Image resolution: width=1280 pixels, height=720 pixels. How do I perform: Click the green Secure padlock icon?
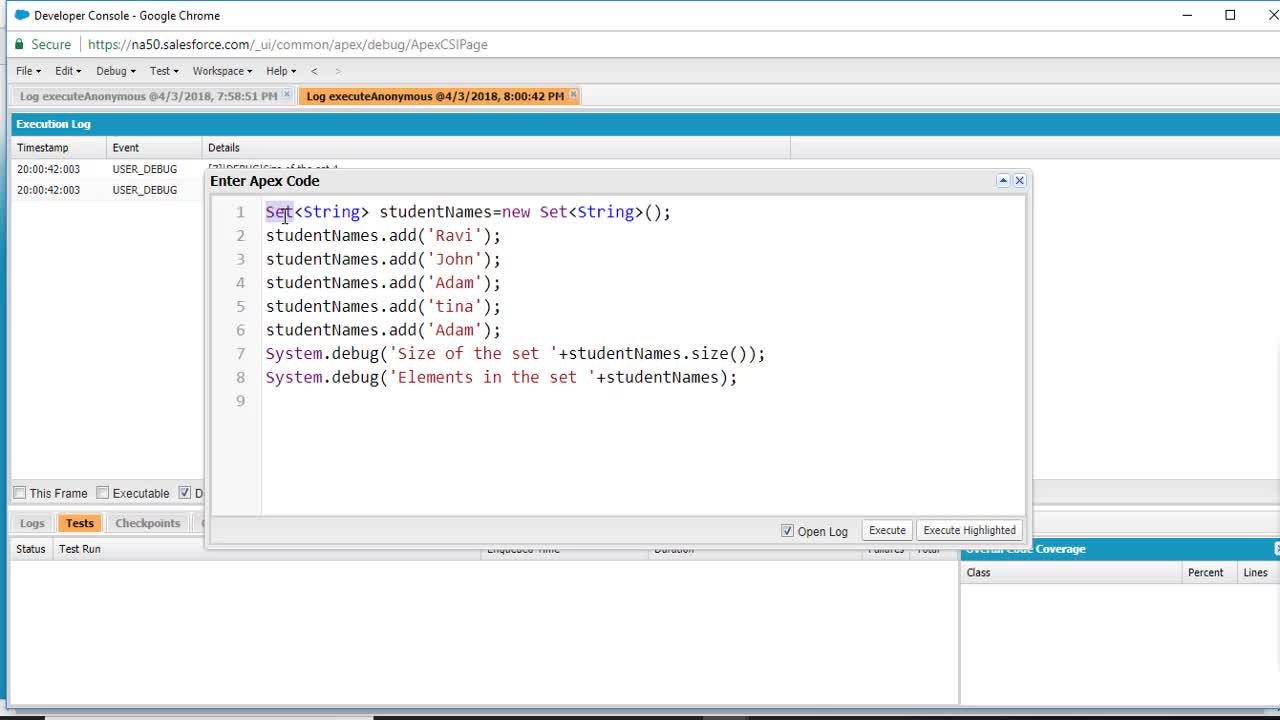pos(19,44)
